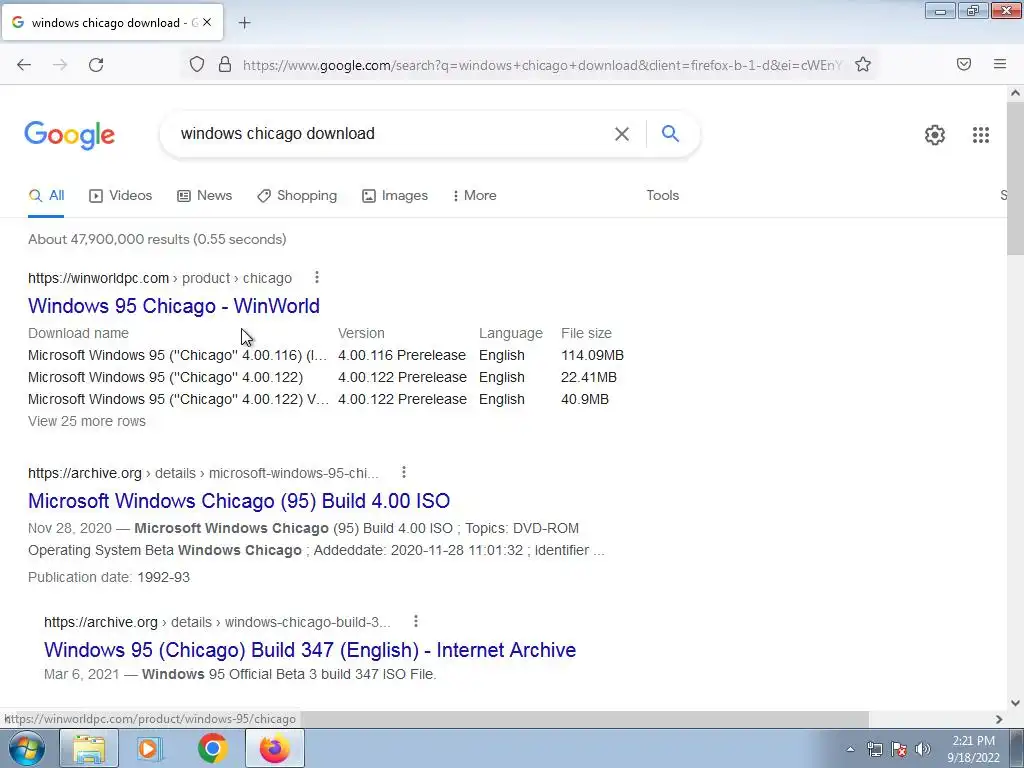Click the browser address bar URL

(x=542, y=65)
